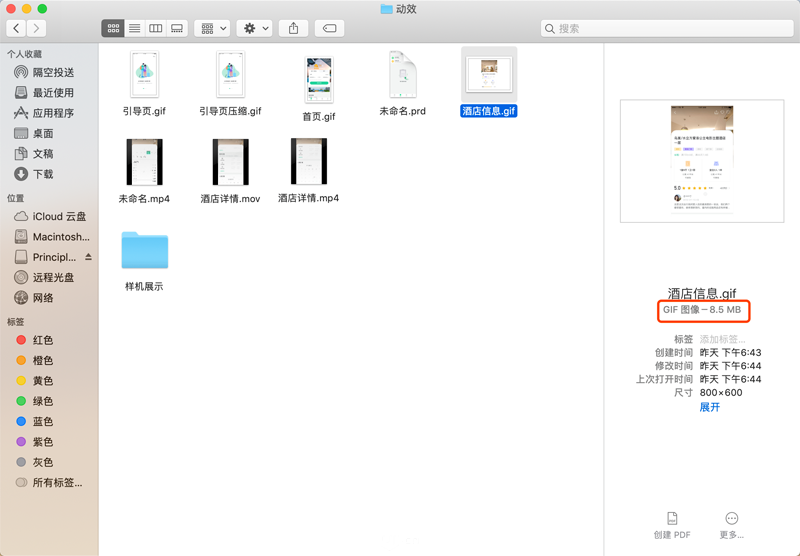Click the 动效 window title folder
Screen dimensions: 800x556
point(399,9)
